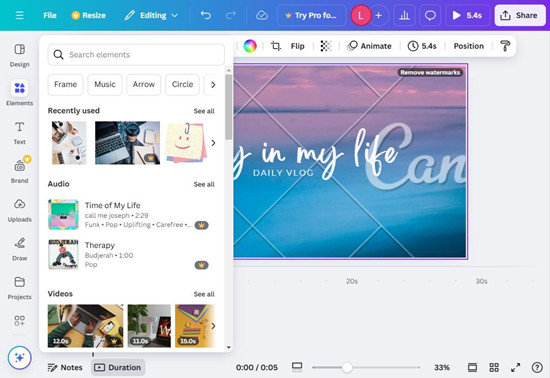Pick the 12.0s video thumbnail
The width and height of the screenshot is (550, 378).
(85, 326)
